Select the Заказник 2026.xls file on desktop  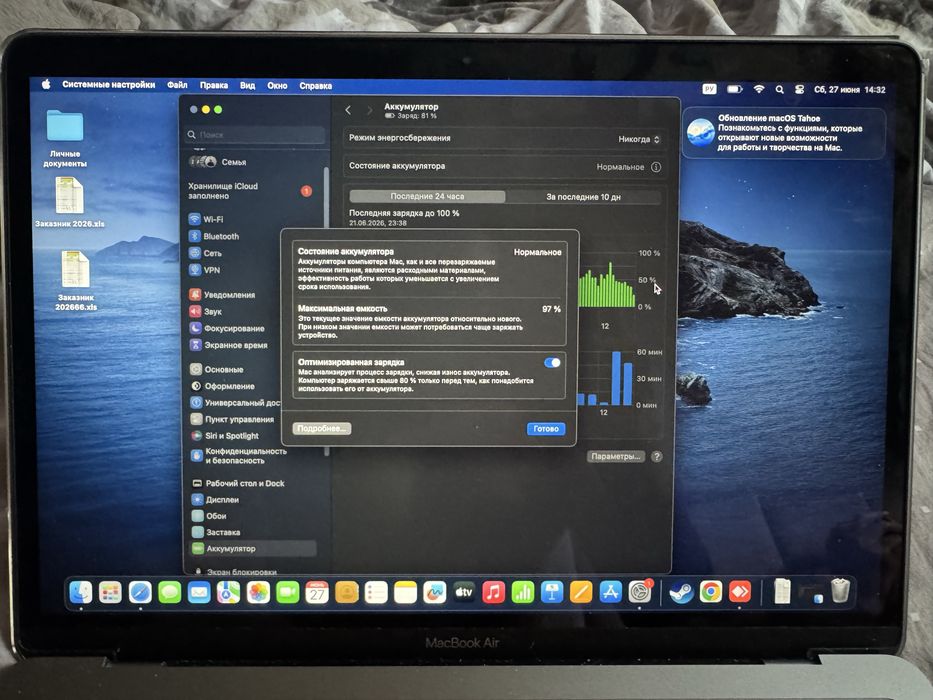pos(70,202)
